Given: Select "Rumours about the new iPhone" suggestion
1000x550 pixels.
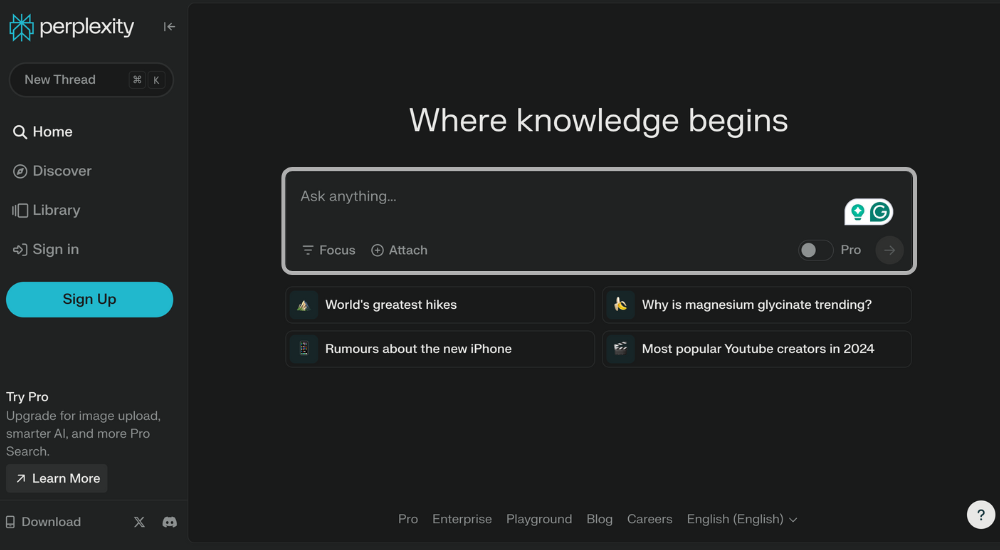Looking at the screenshot, I should [440, 349].
